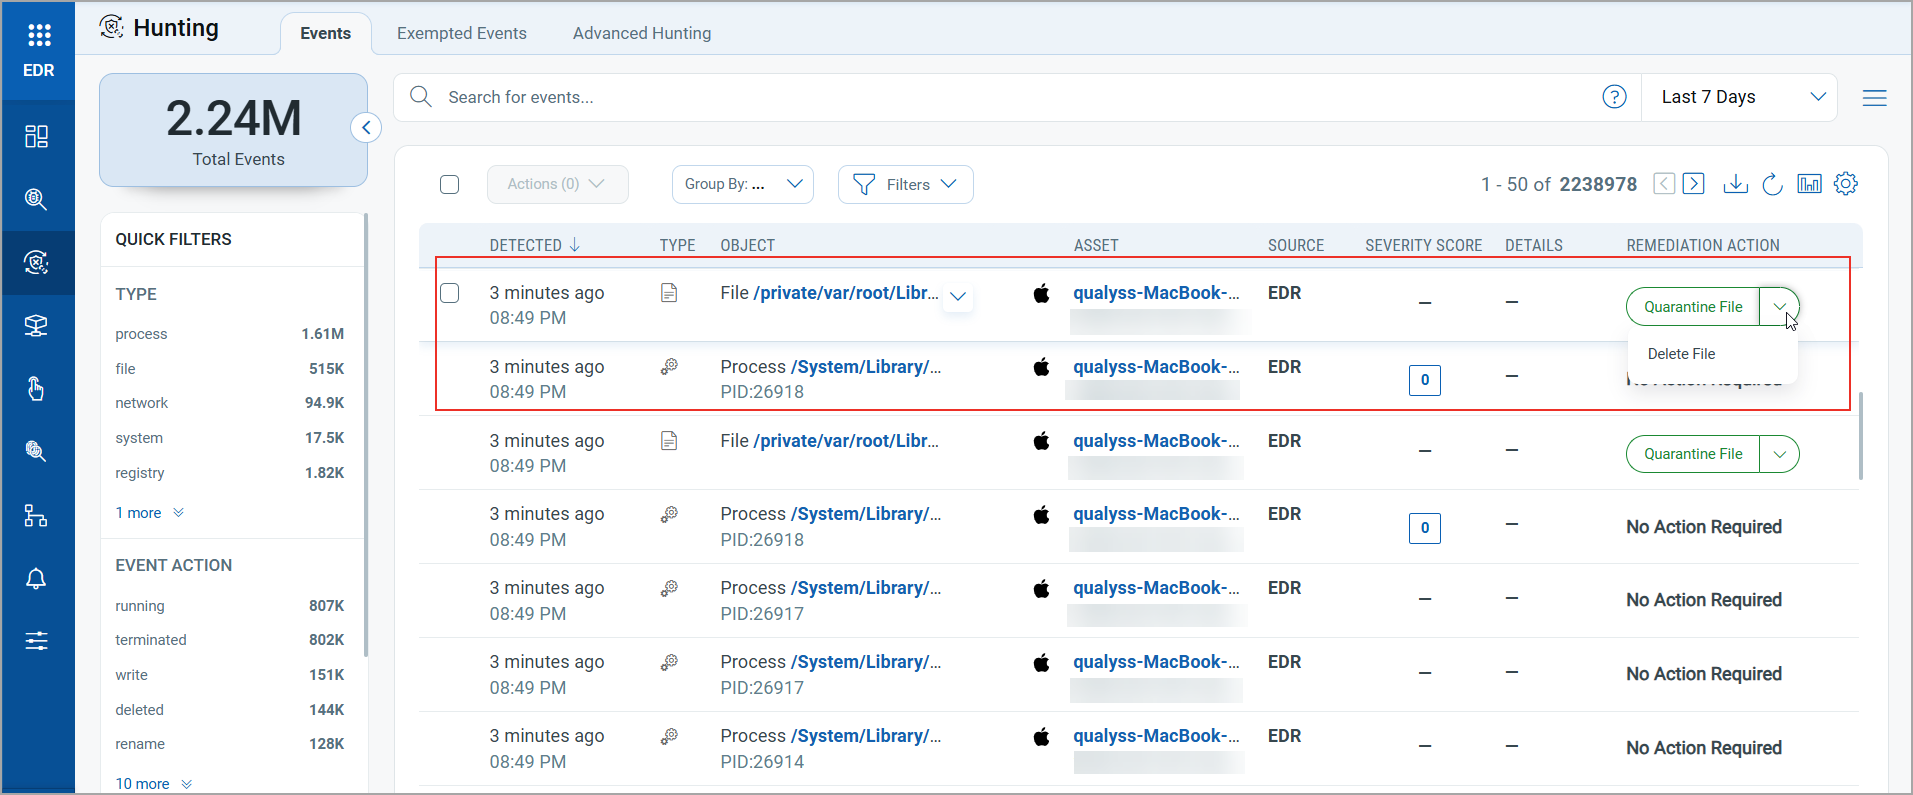Tick the select-all events checkbox

450,185
